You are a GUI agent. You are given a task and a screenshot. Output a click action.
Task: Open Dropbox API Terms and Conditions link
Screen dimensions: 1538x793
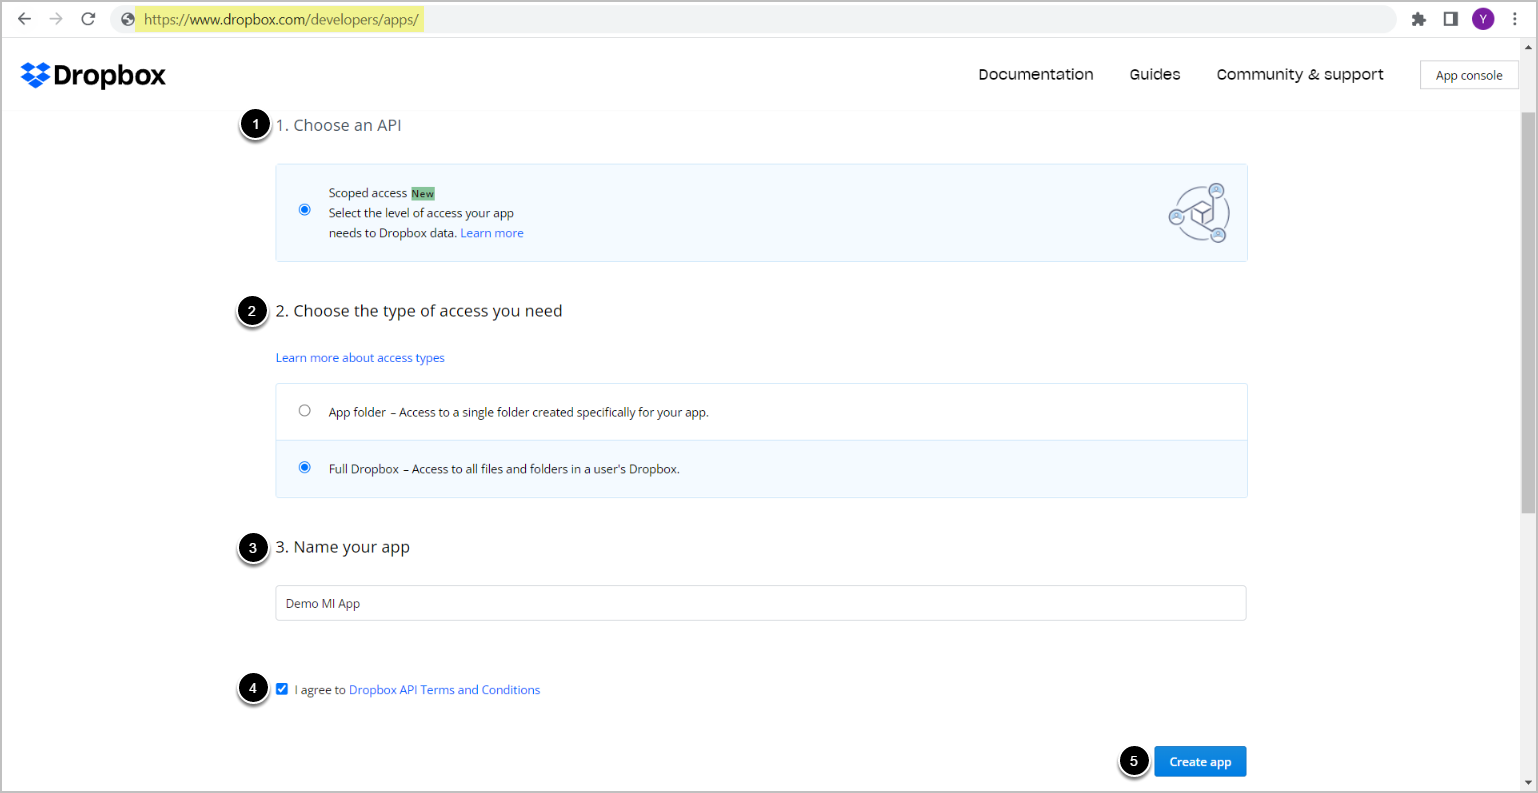click(x=444, y=690)
